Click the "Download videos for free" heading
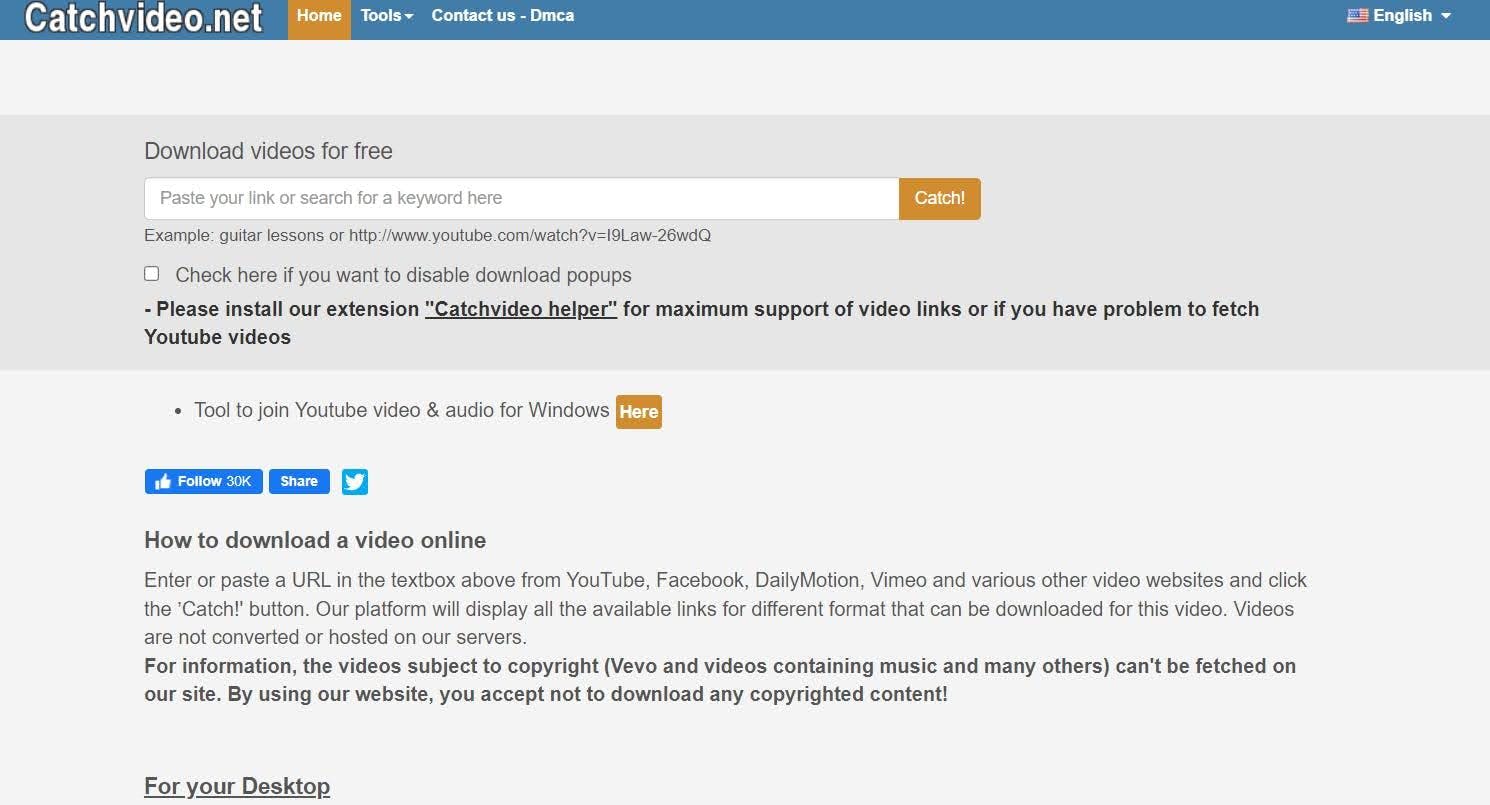The height and width of the screenshot is (805, 1490). coord(268,151)
